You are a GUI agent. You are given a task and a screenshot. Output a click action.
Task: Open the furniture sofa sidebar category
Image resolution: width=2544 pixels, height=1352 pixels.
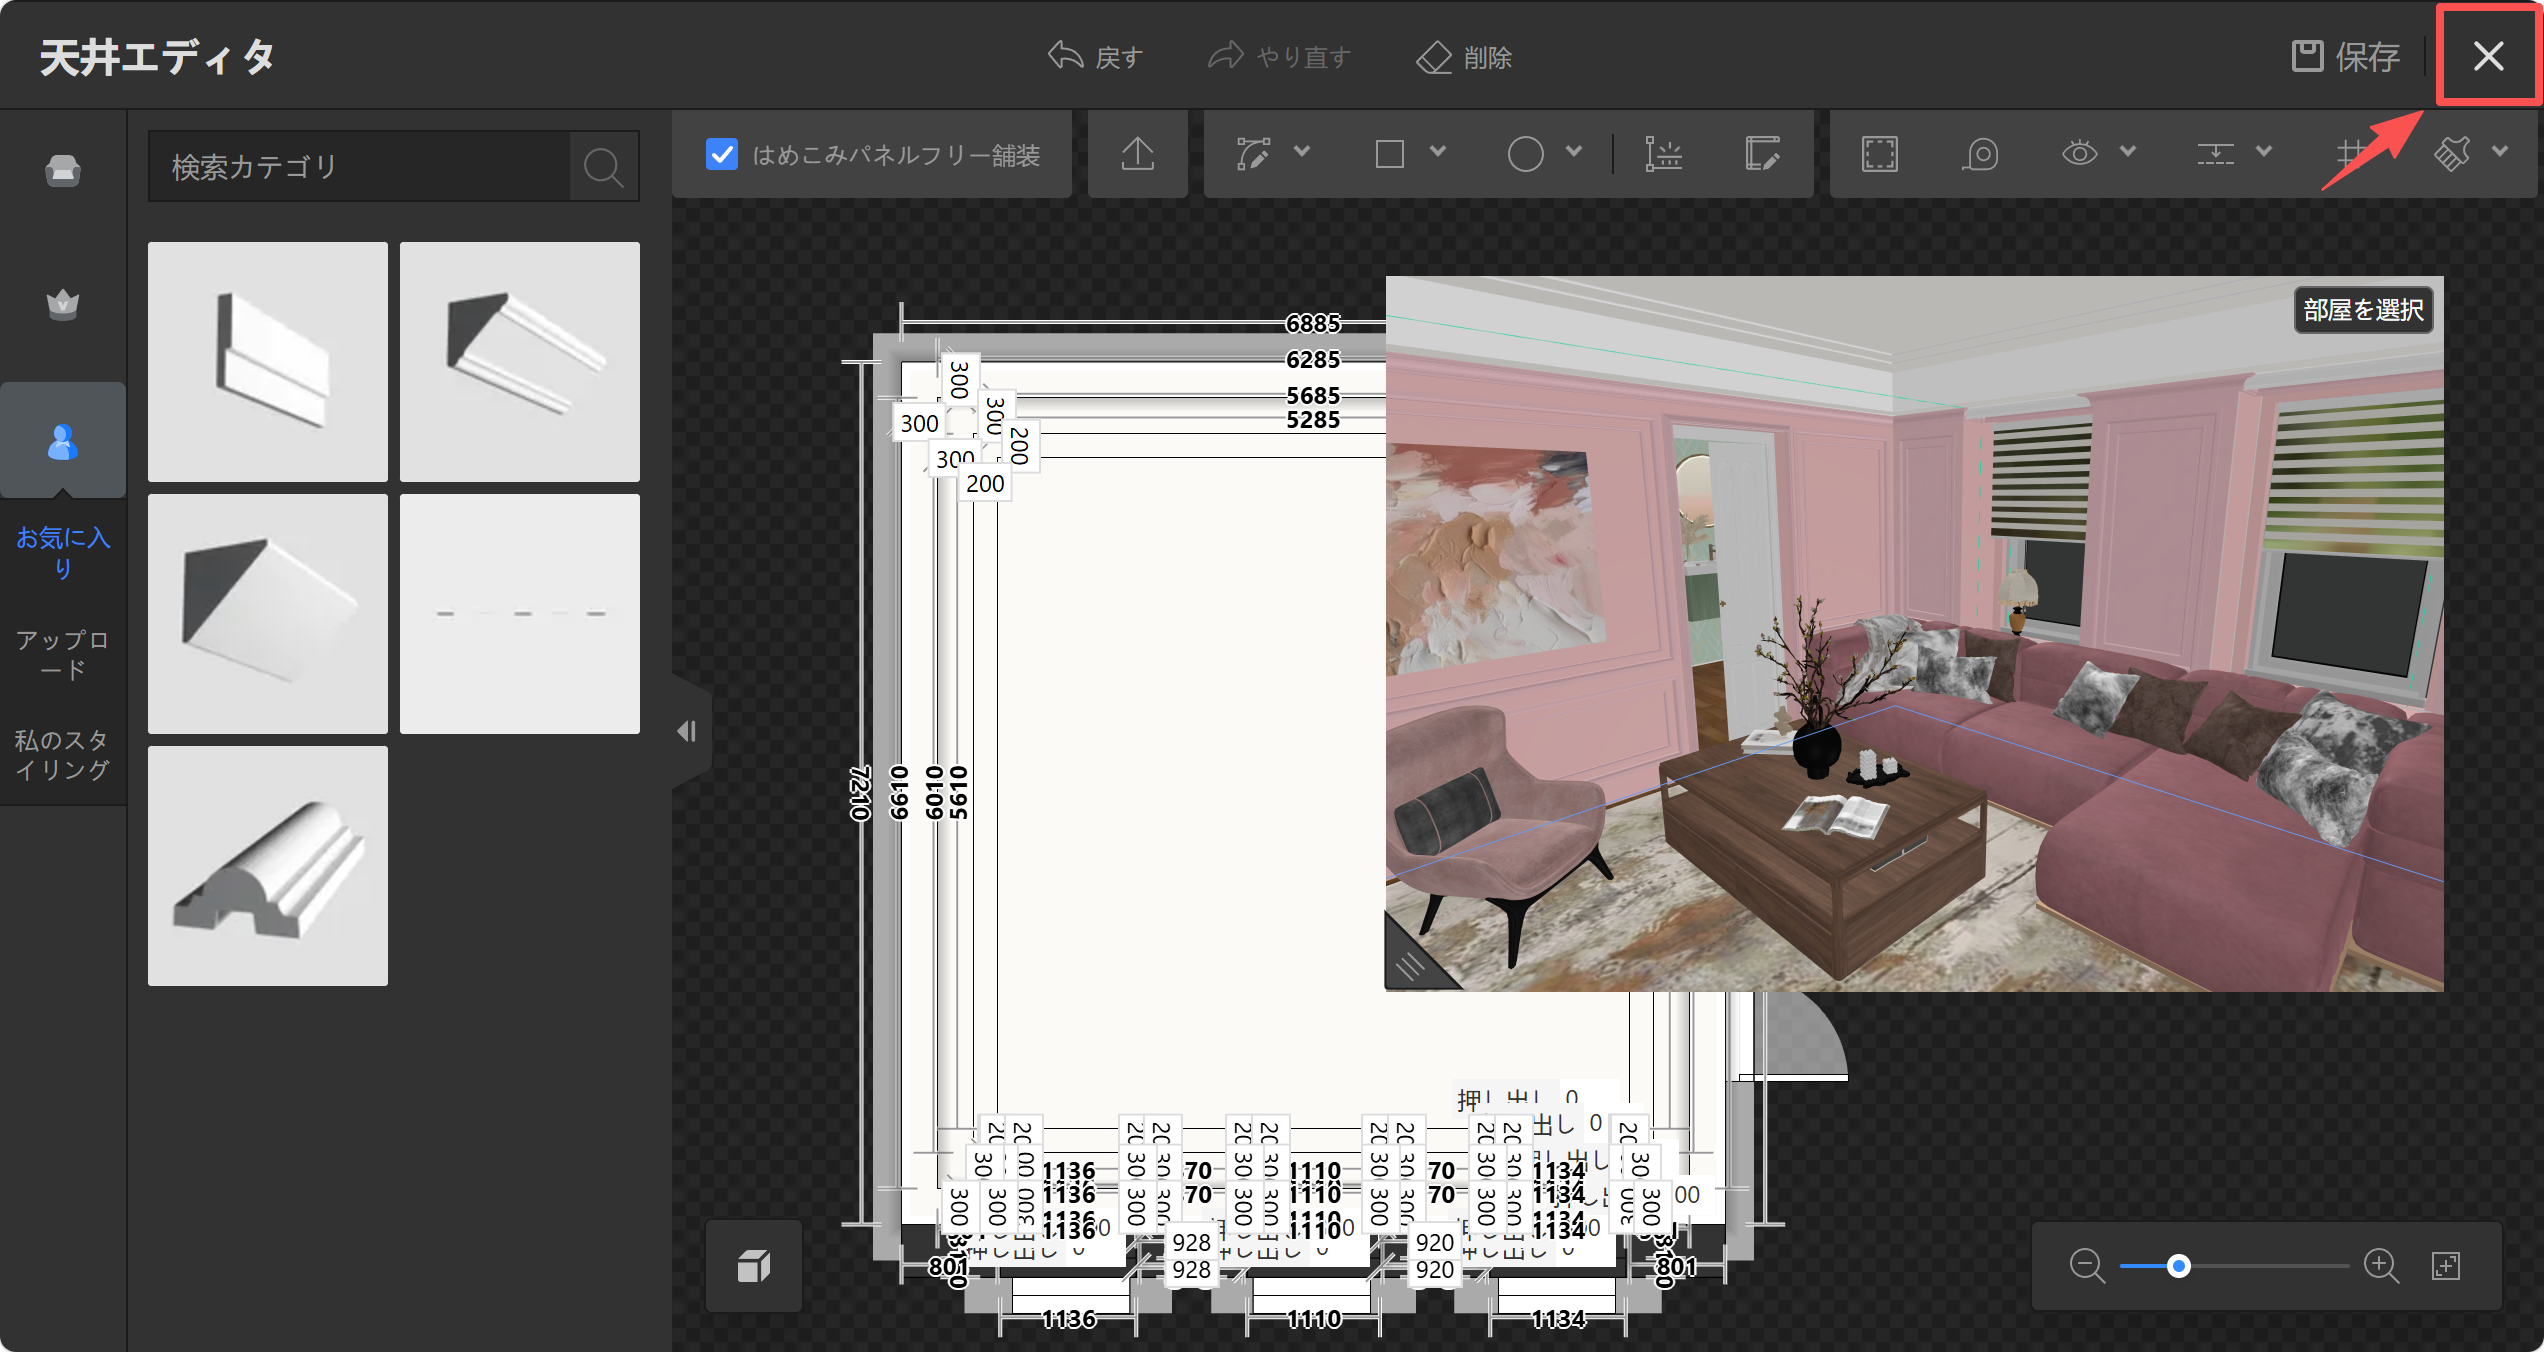63,170
